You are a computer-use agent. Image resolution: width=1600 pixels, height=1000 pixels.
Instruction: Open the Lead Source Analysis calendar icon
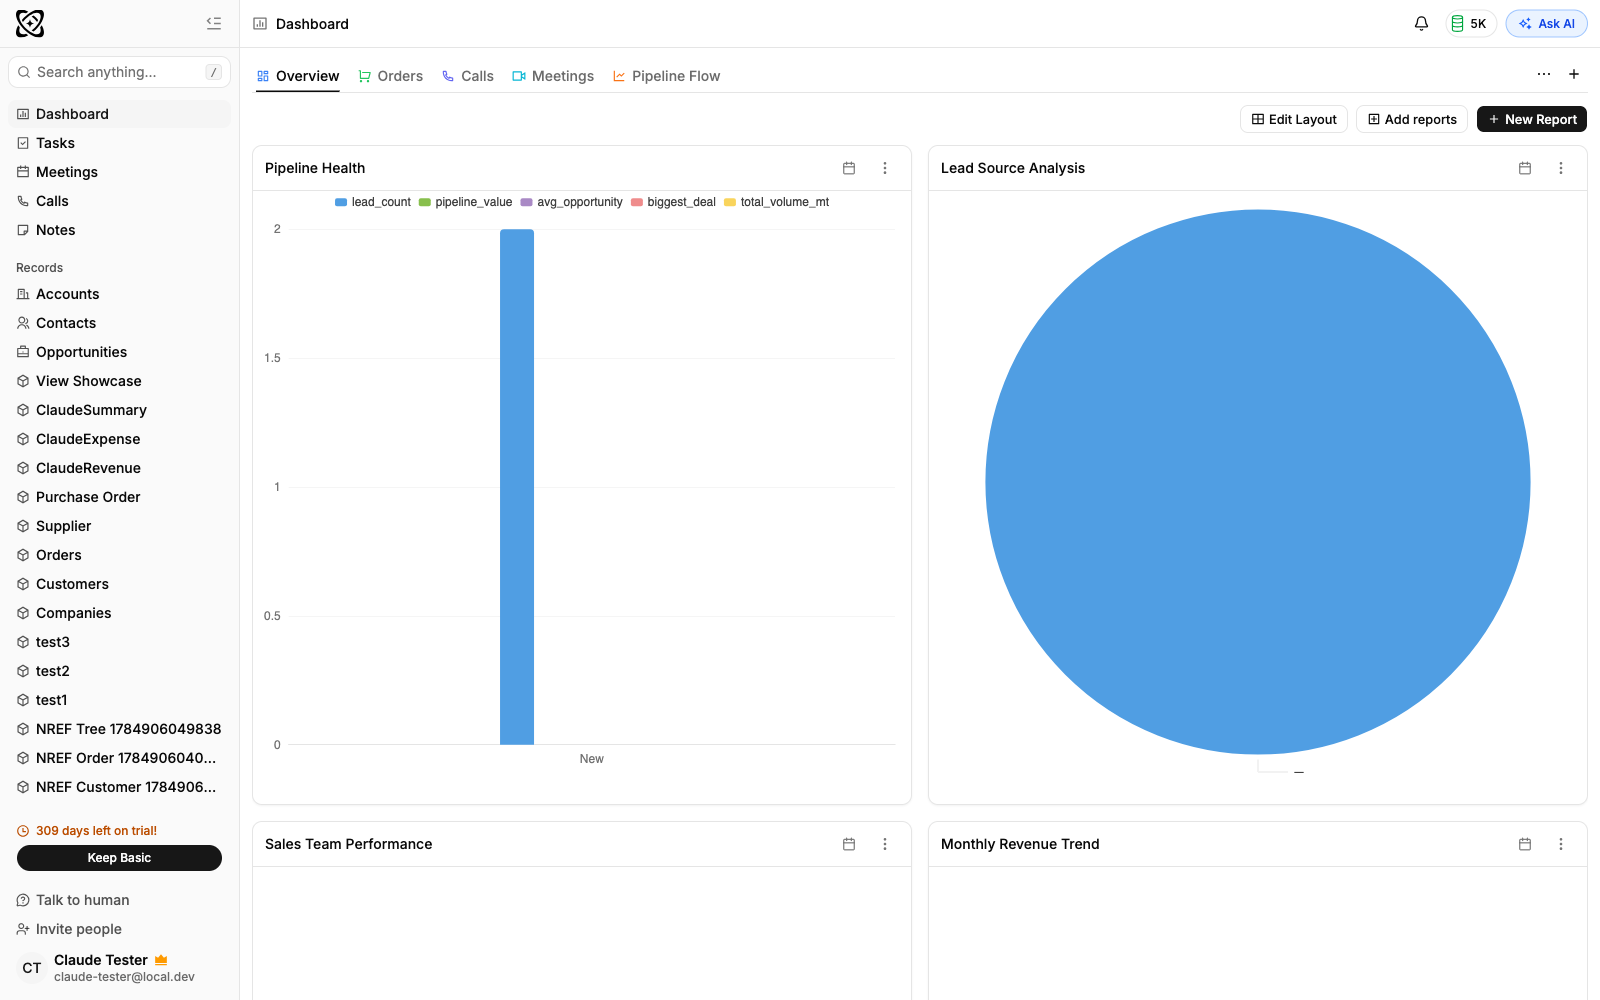point(1525,168)
